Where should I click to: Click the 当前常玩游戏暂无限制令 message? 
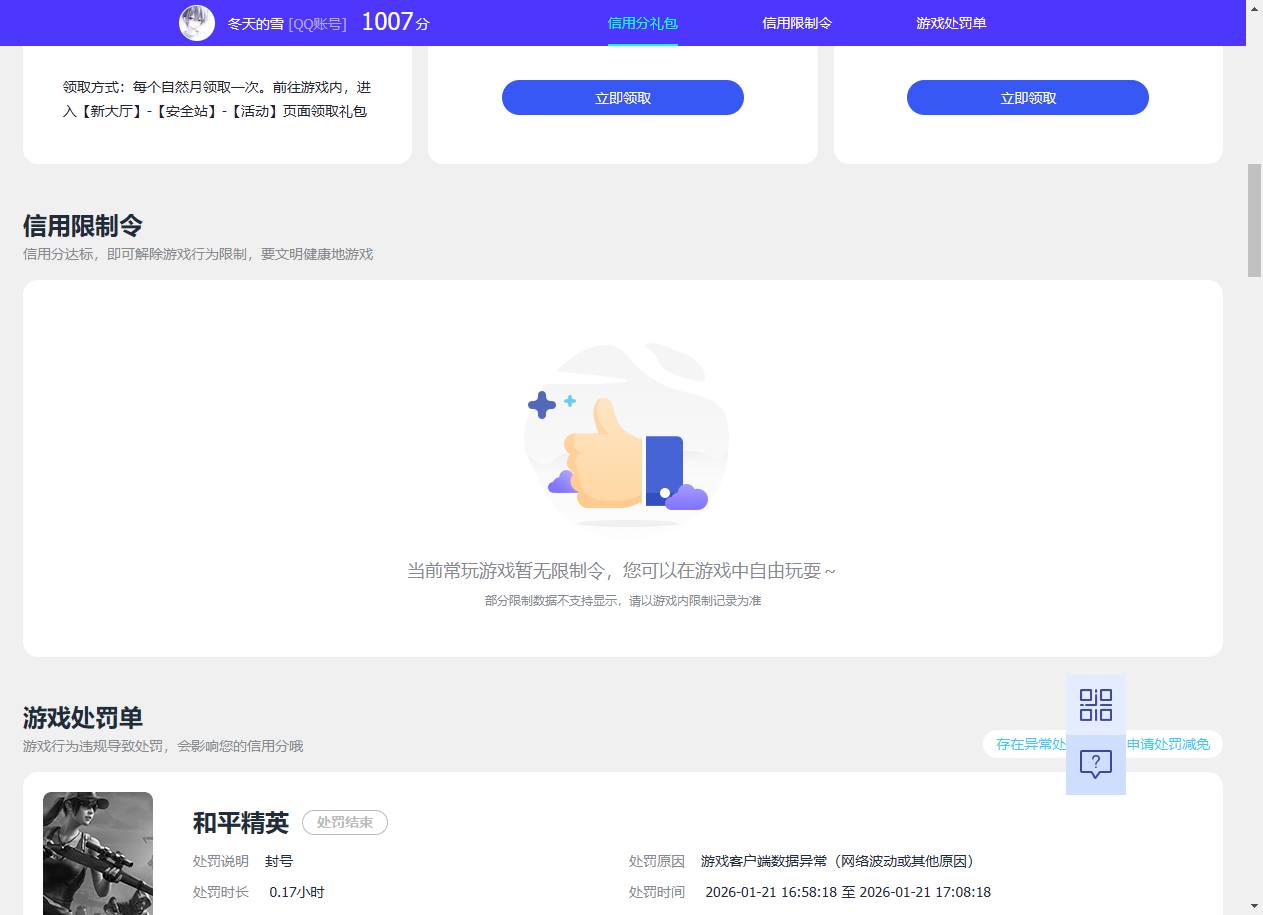(x=621, y=571)
